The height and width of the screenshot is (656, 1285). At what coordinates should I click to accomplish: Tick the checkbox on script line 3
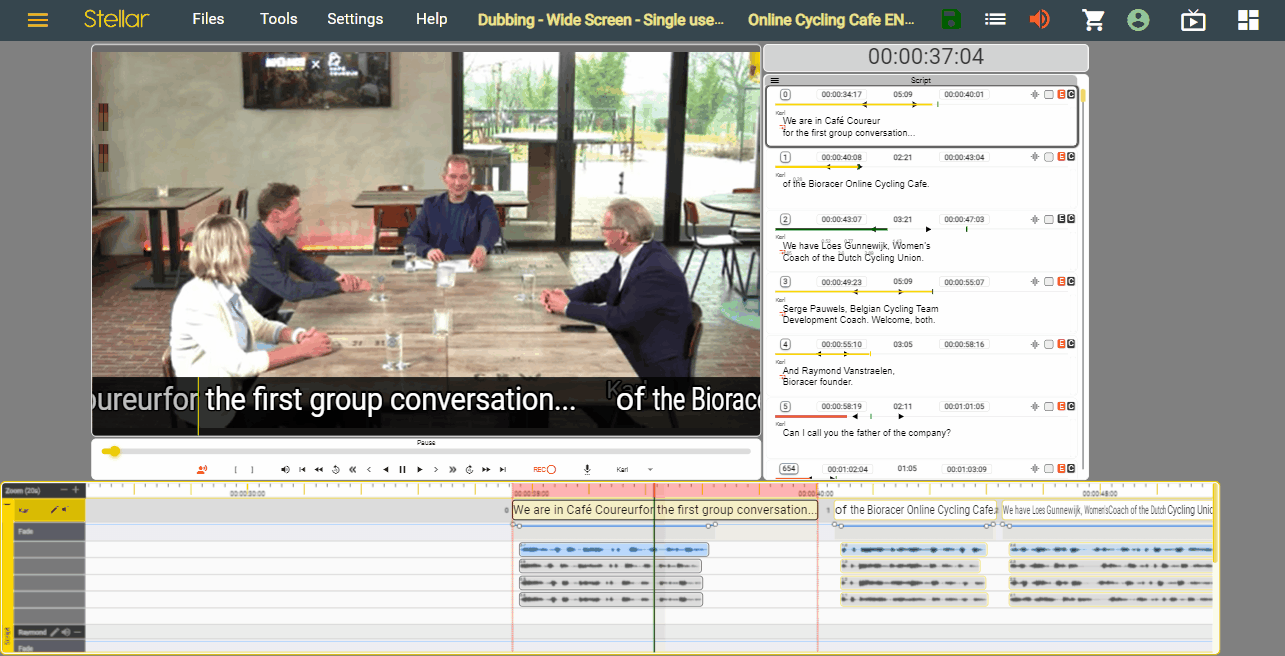(x=1048, y=282)
